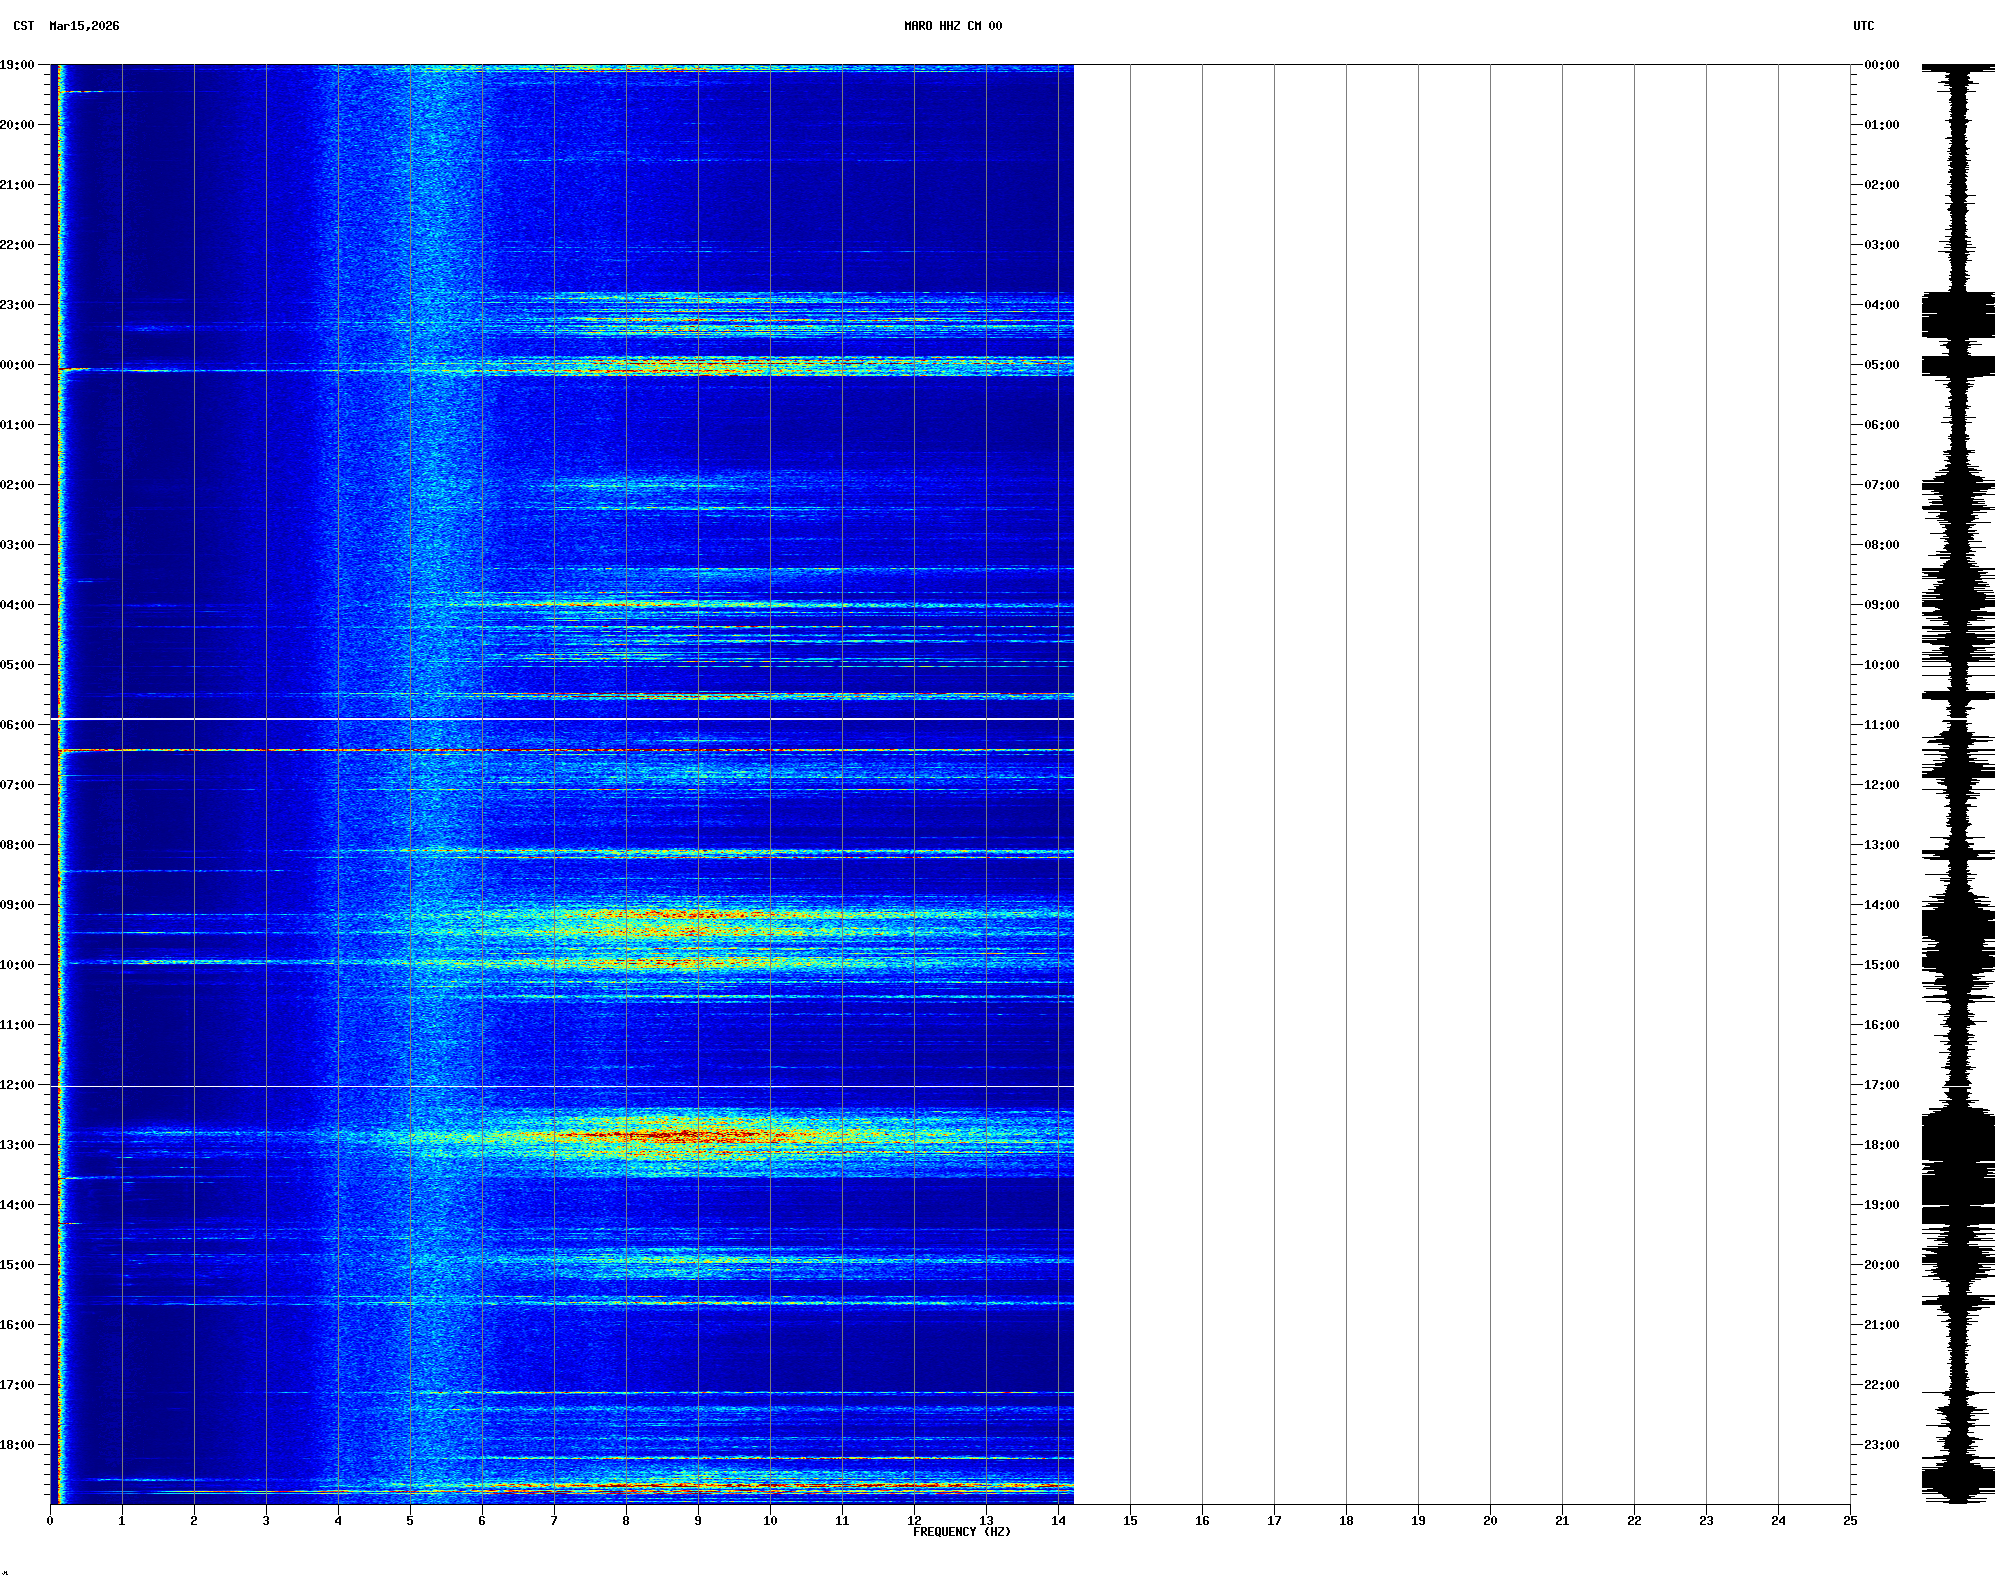The image size is (2002, 1584).
Task: Click the FREQUENCY (HZ) axis label
Action: coord(961,1532)
